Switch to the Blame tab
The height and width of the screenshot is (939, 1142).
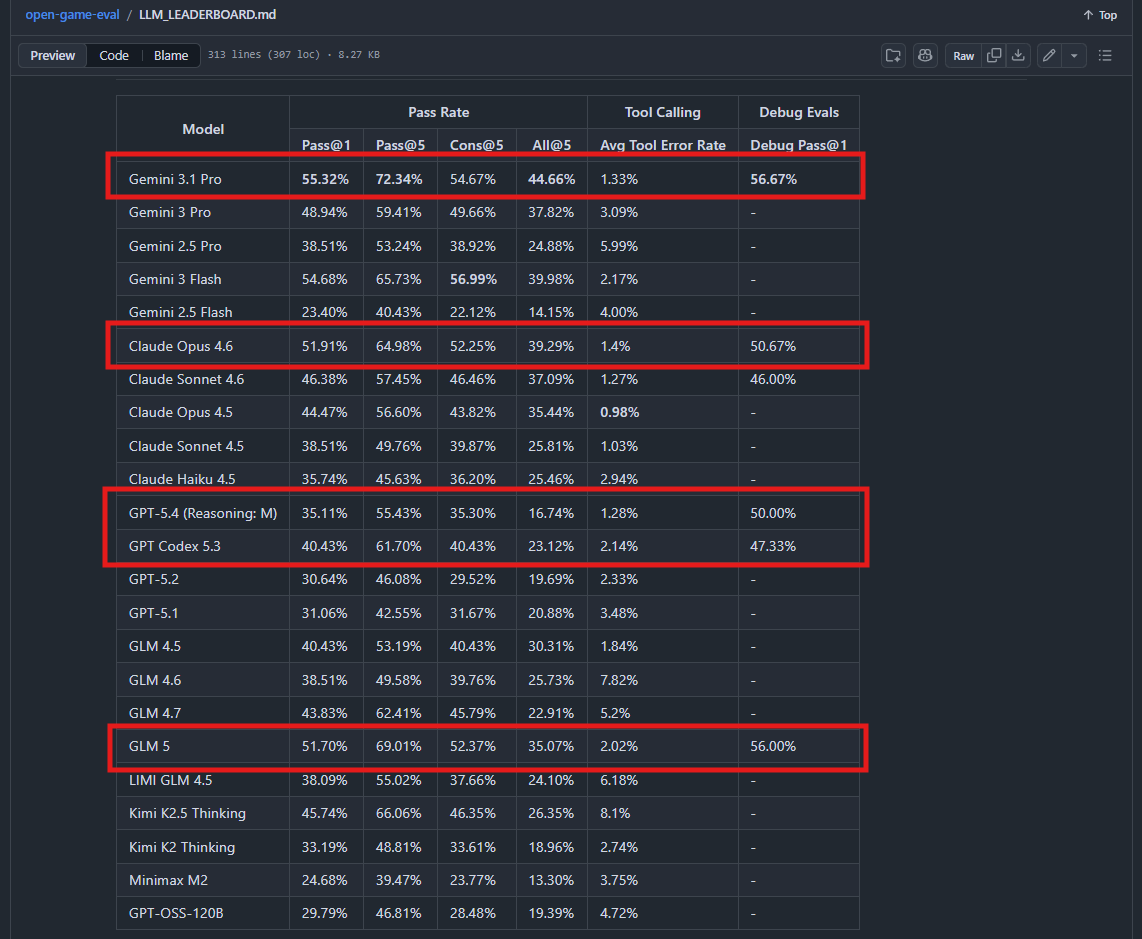click(171, 55)
